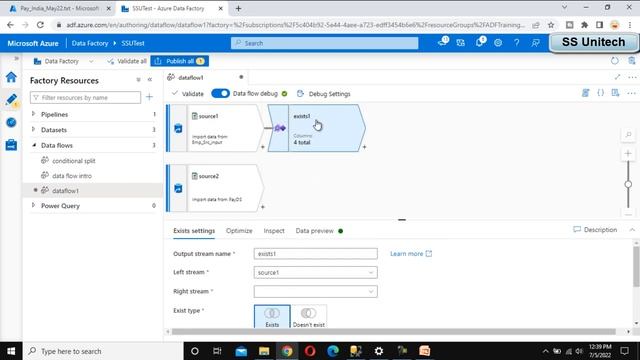
Task: Open dataflow toolbar more options ellipsis
Action: 631,93
